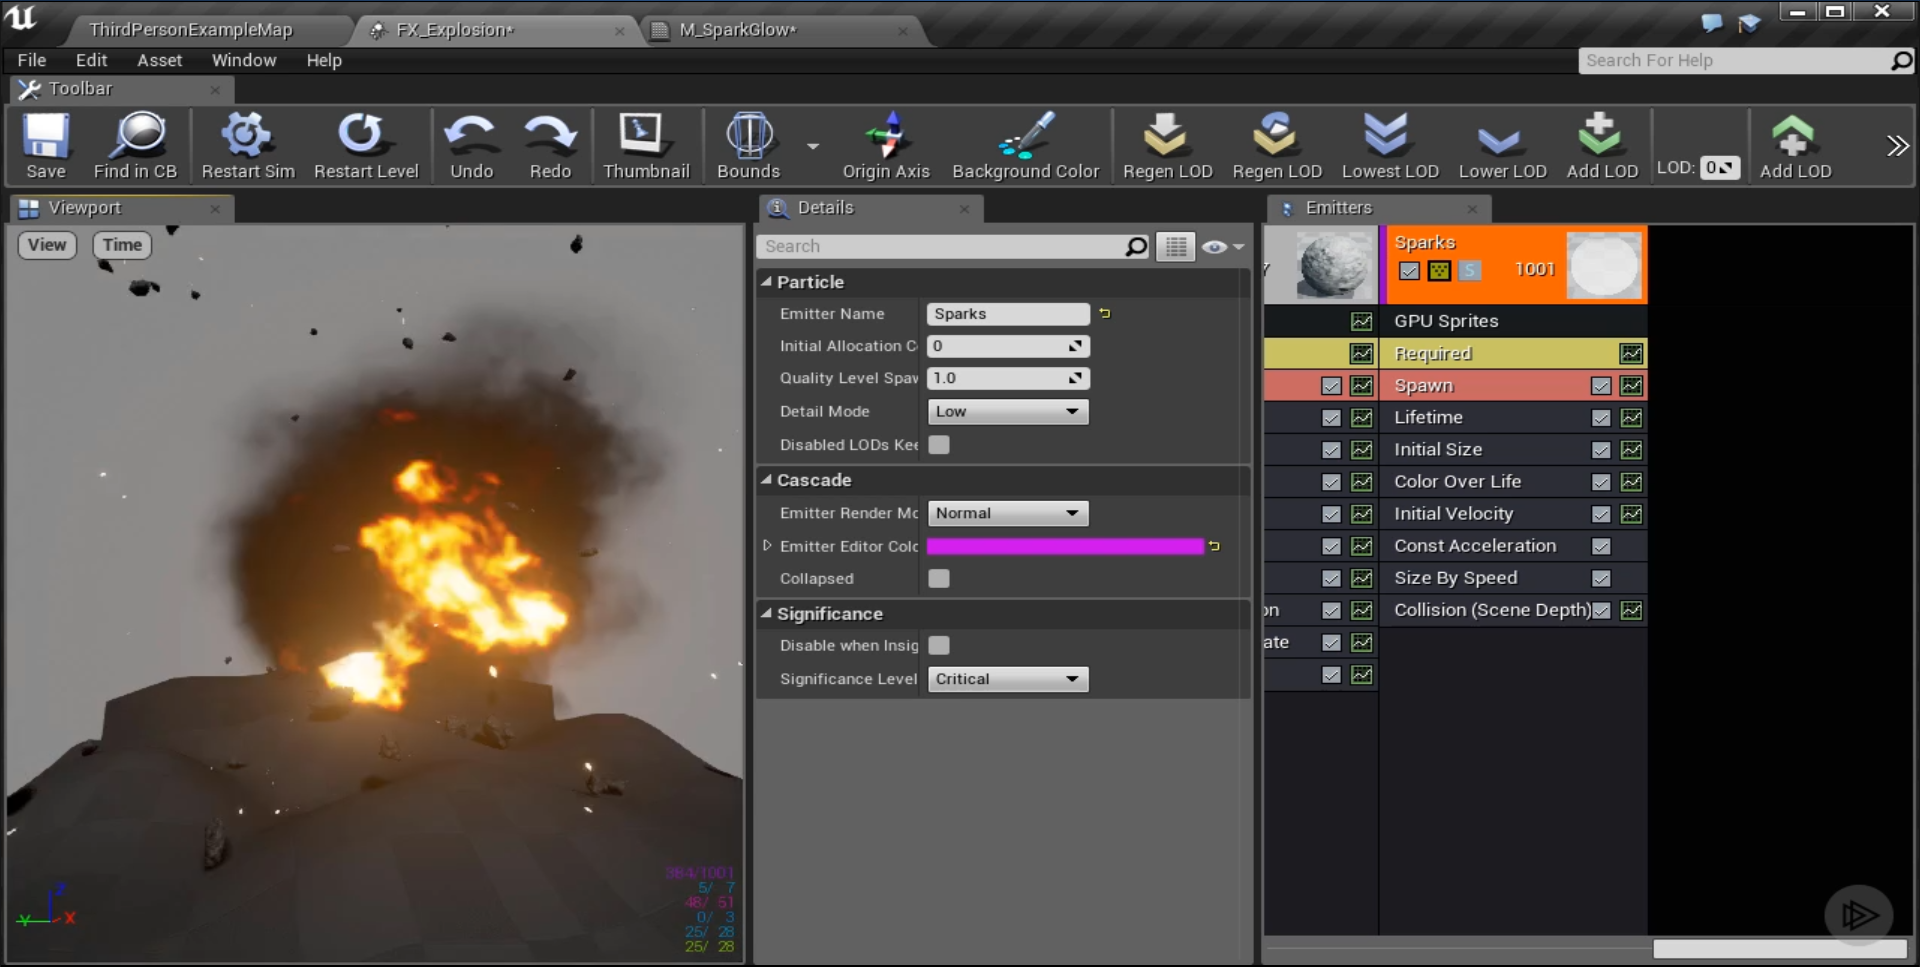
Task: Open the Spawn module curve graph icon
Action: [1631, 386]
